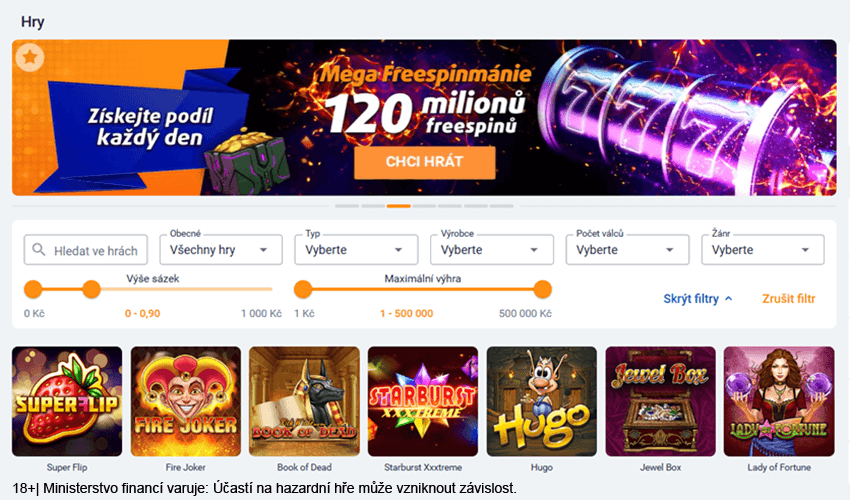The image size is (850, 500).
Task: Select the Hugo game tile
Action: point(542,401)
